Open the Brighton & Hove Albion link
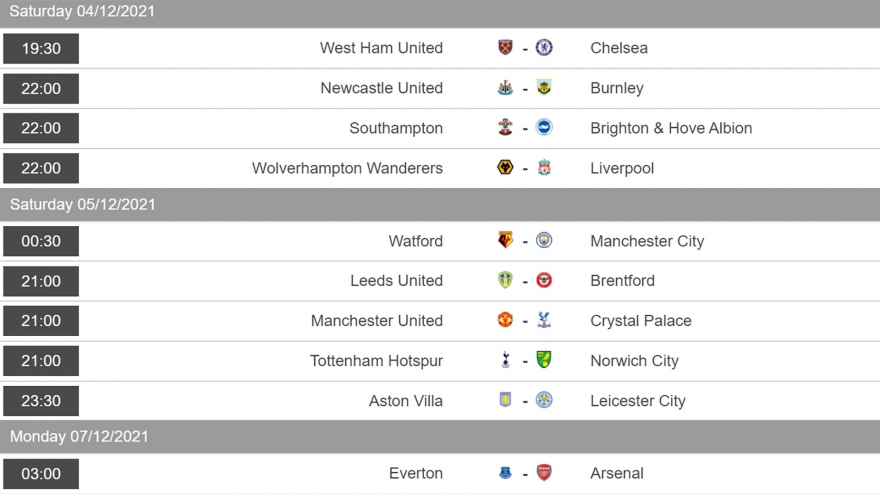Screen dimensions: 880x495 tap(671, 128)
